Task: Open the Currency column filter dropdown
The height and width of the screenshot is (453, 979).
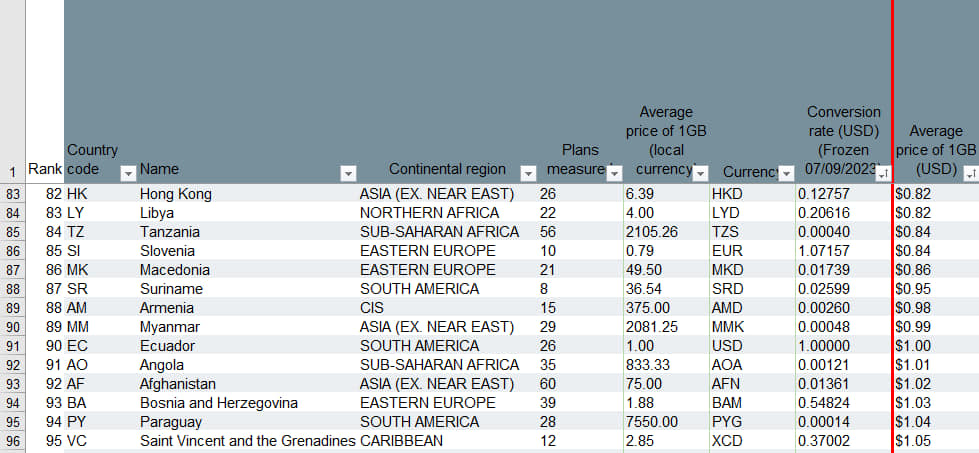Action: coord(786,173)
